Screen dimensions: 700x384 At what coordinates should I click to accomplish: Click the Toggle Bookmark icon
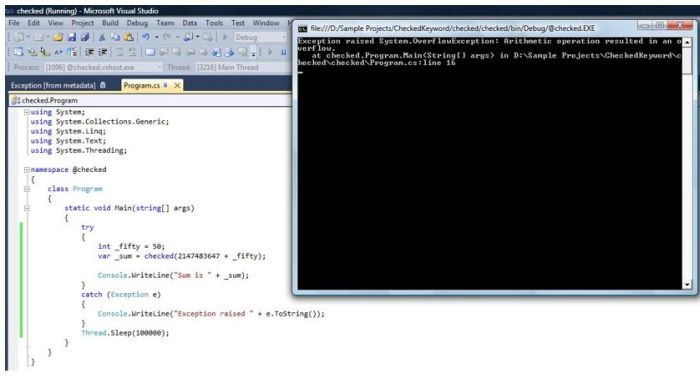click(x=150, y=52)
